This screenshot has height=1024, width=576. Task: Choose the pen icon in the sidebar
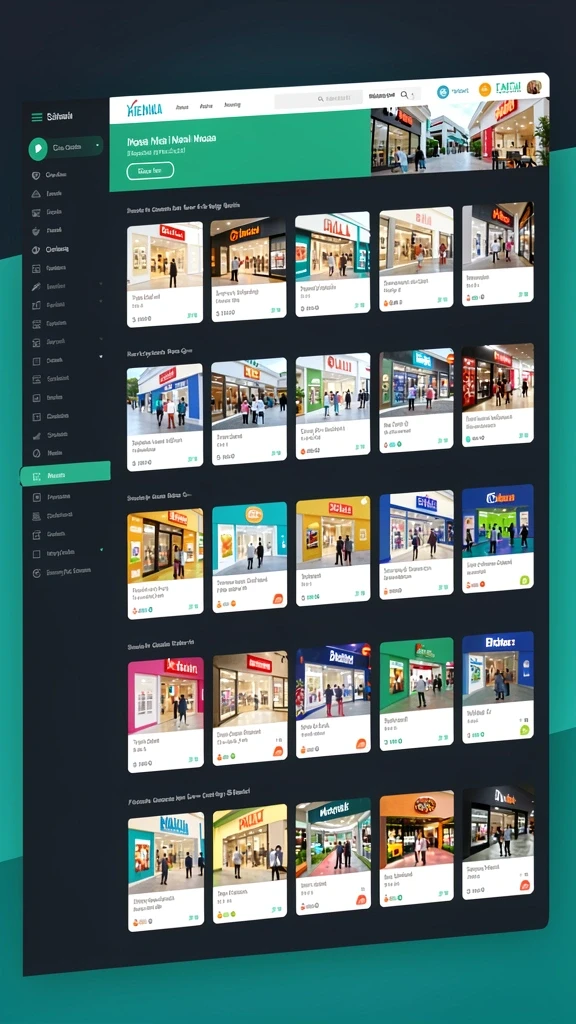click(x=36, y=286)
